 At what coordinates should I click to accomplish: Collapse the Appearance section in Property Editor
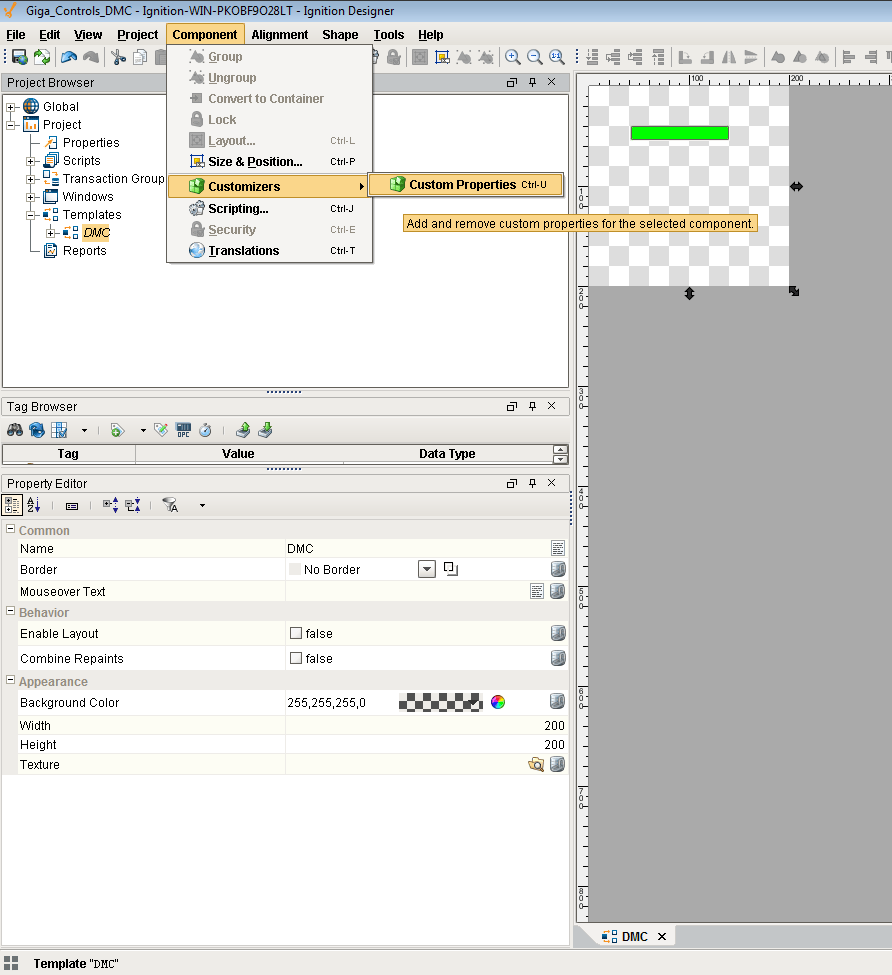click(x=11, y=682)
